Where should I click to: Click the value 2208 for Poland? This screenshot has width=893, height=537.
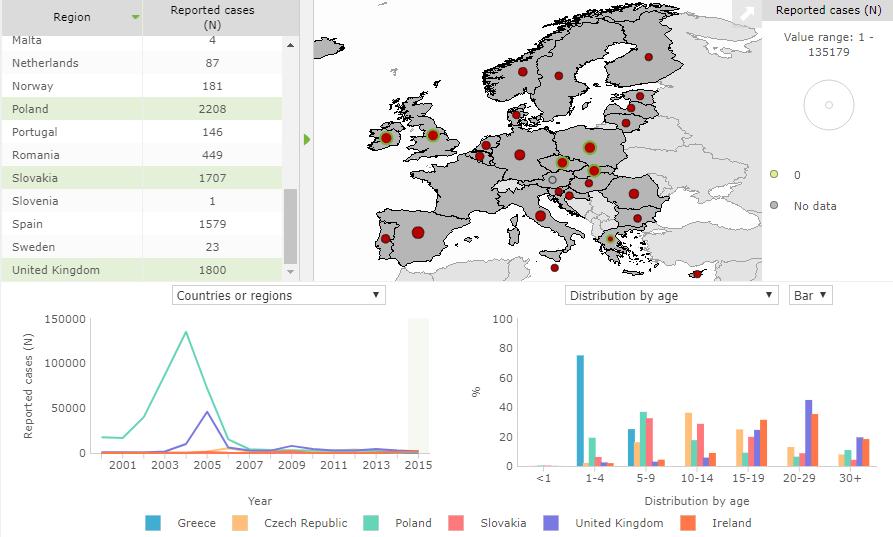212,109
